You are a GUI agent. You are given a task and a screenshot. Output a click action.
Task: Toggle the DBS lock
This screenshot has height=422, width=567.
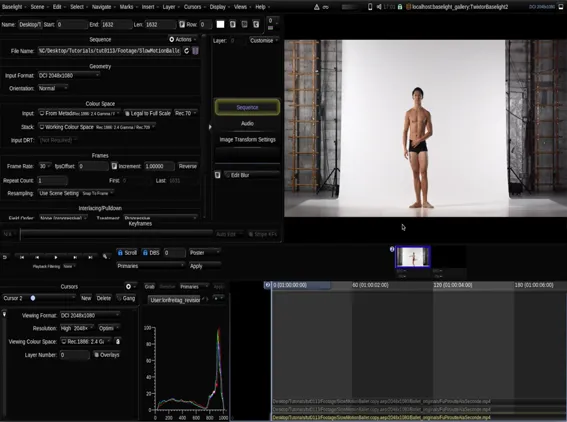151,253
